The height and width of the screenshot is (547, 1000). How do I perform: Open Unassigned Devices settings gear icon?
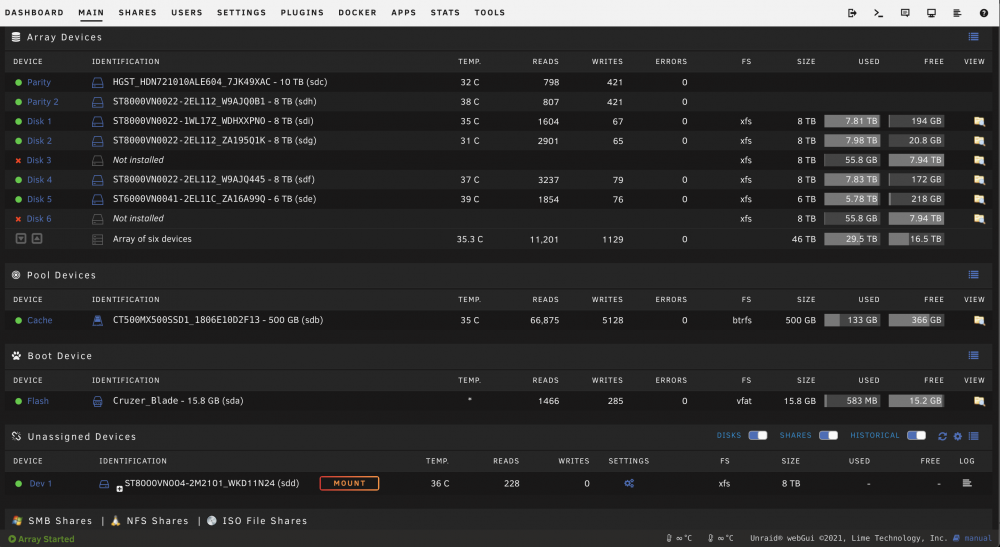[957, 436]
